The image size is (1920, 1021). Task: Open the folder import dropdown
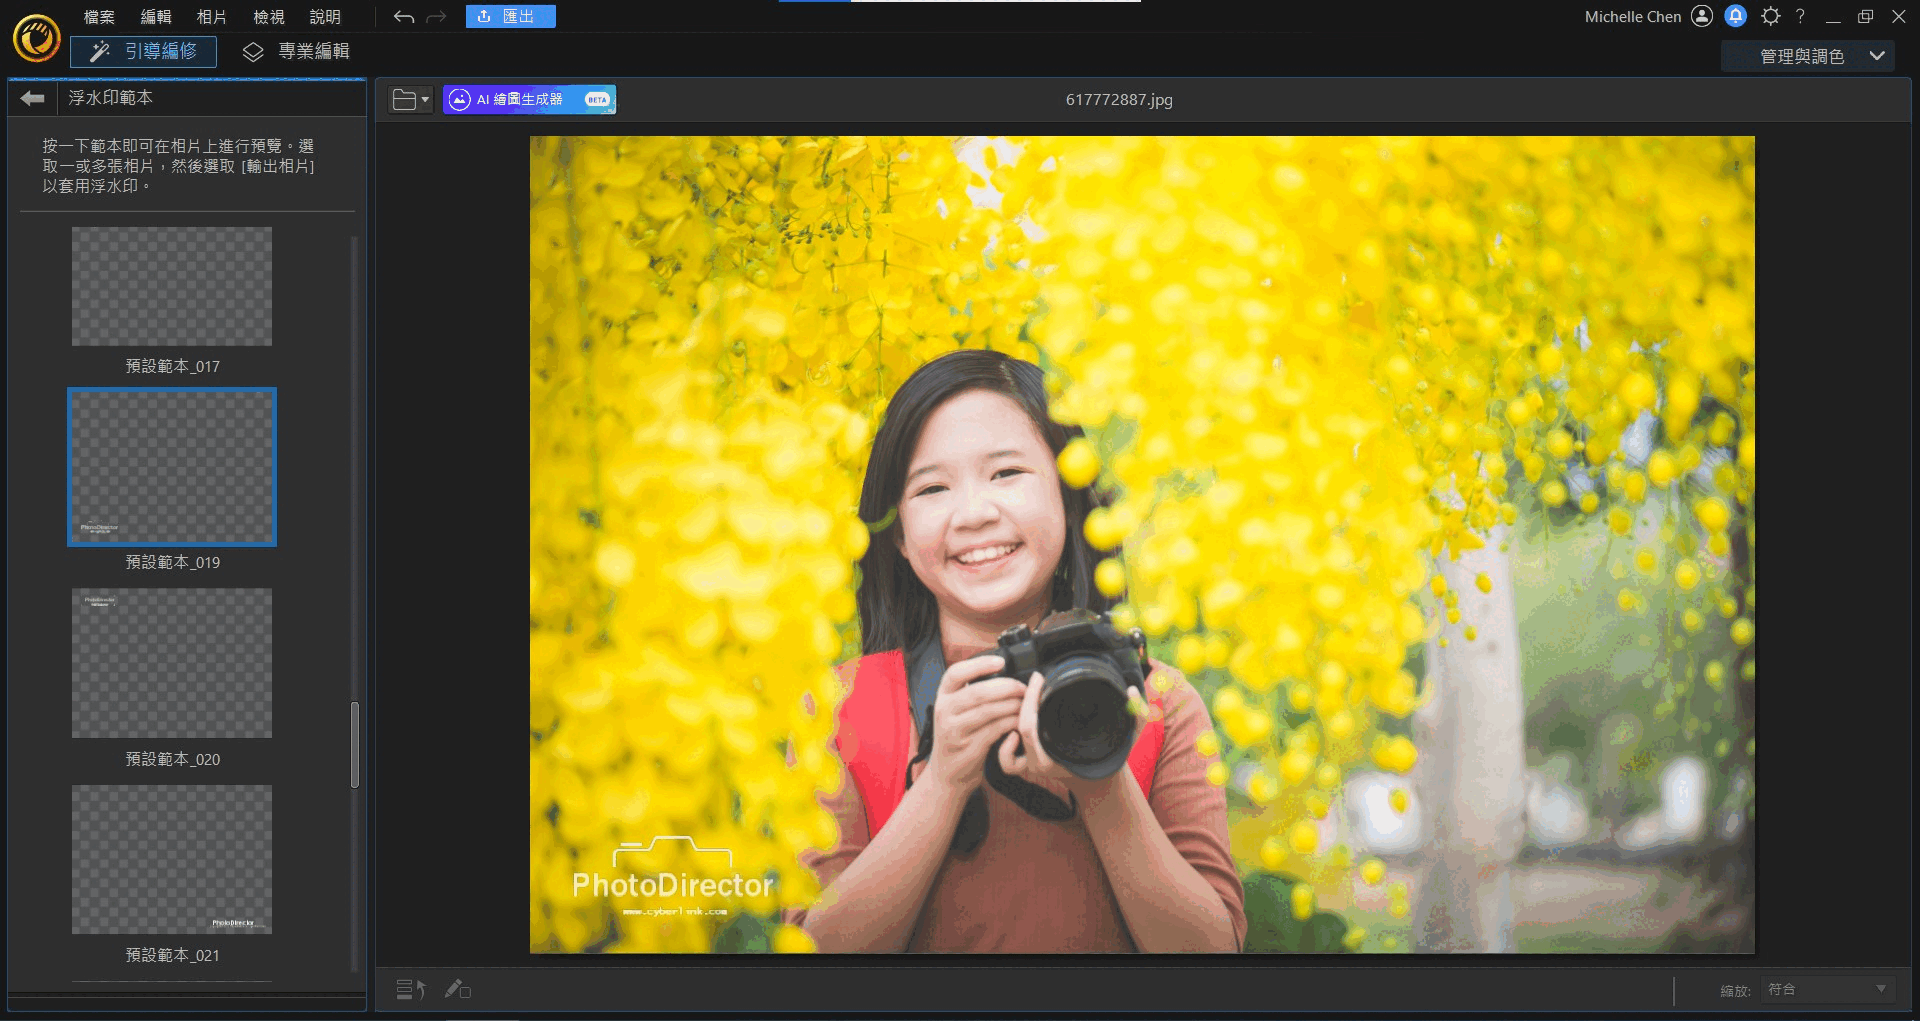pyautogui.click(x=410, y=100)
